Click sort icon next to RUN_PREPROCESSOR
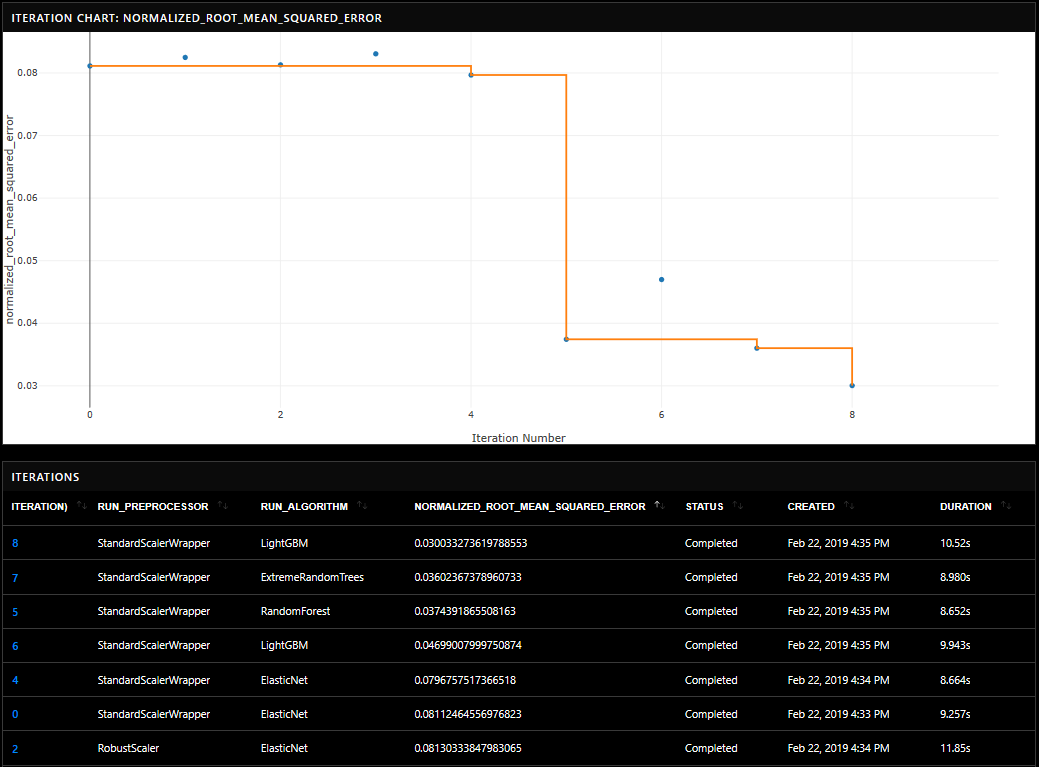The height and width of the screenshot is (767, 1039). (x=222, y=506)
